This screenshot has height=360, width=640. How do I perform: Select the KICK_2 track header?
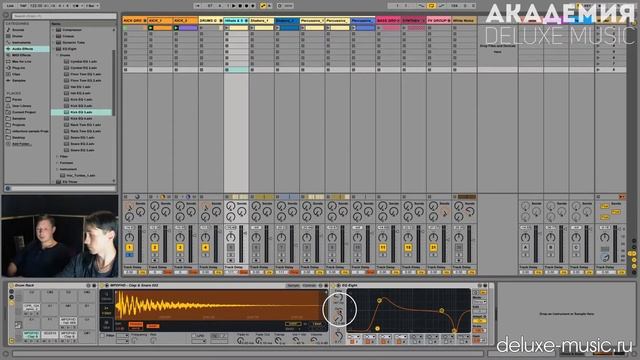[x=185, y=20]
